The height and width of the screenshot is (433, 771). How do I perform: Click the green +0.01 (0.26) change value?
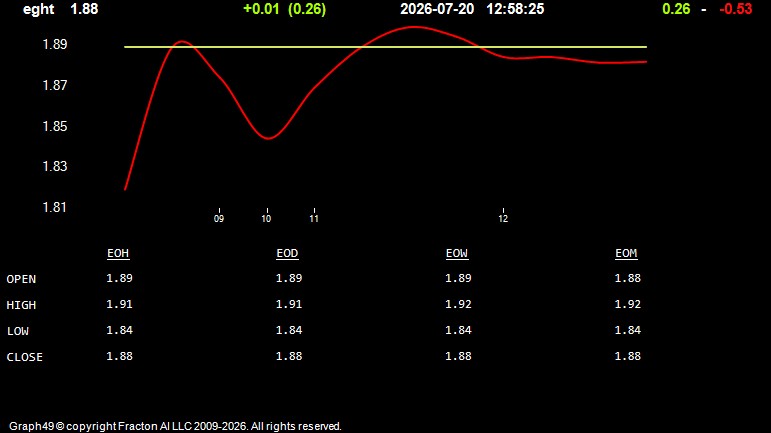(284, 9)
